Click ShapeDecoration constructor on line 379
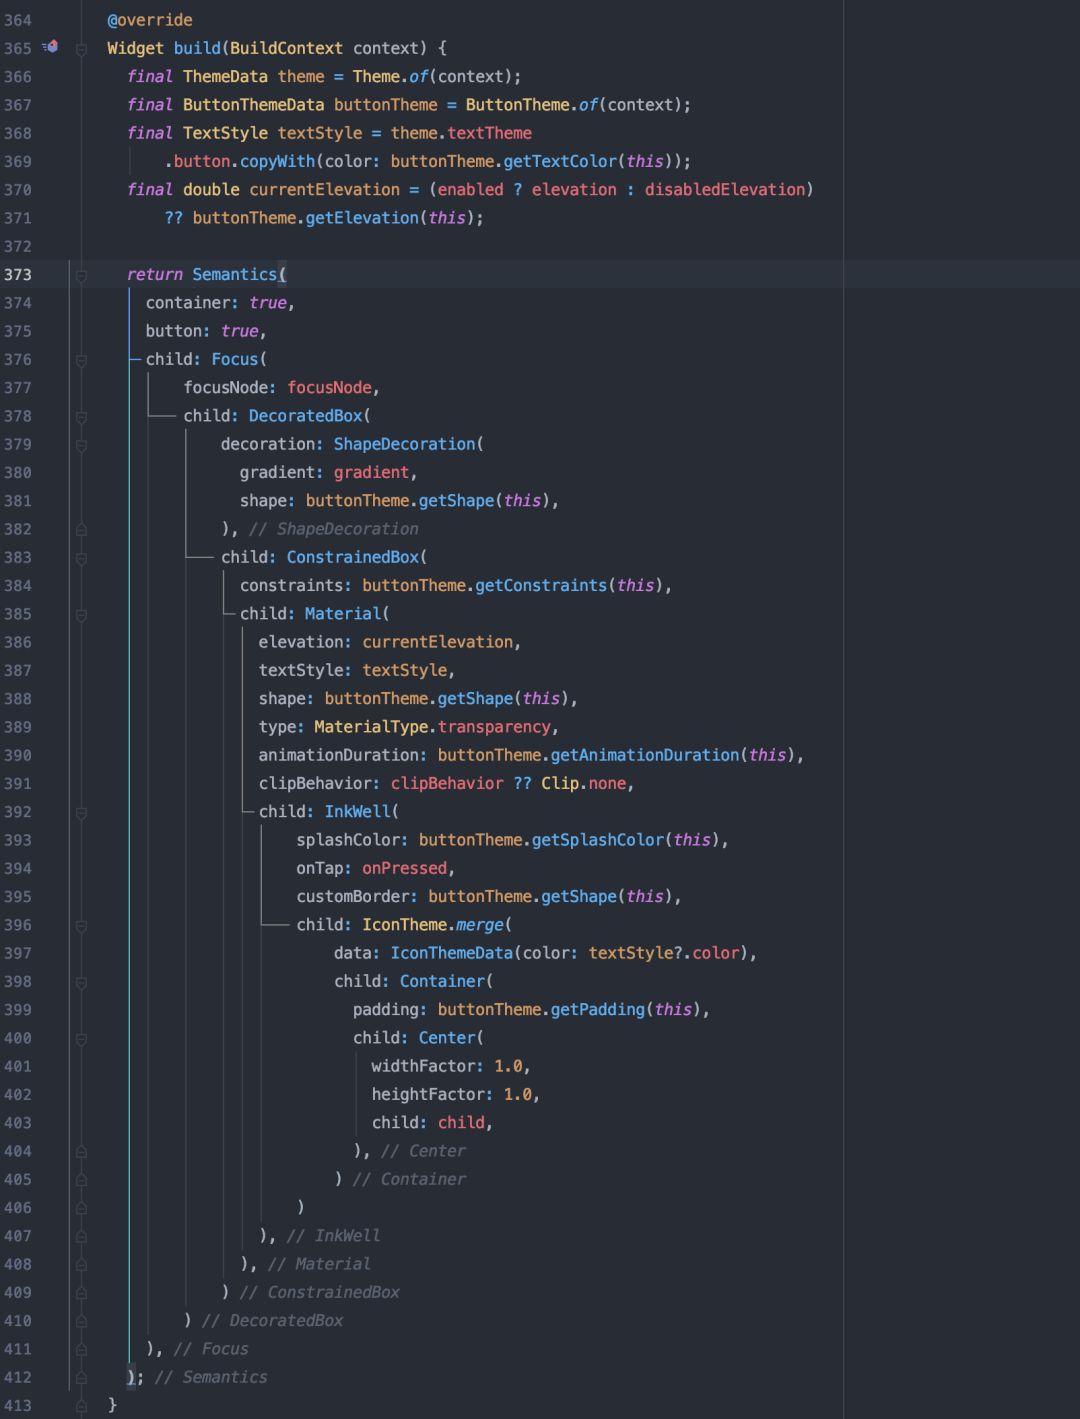 (404, 444)
